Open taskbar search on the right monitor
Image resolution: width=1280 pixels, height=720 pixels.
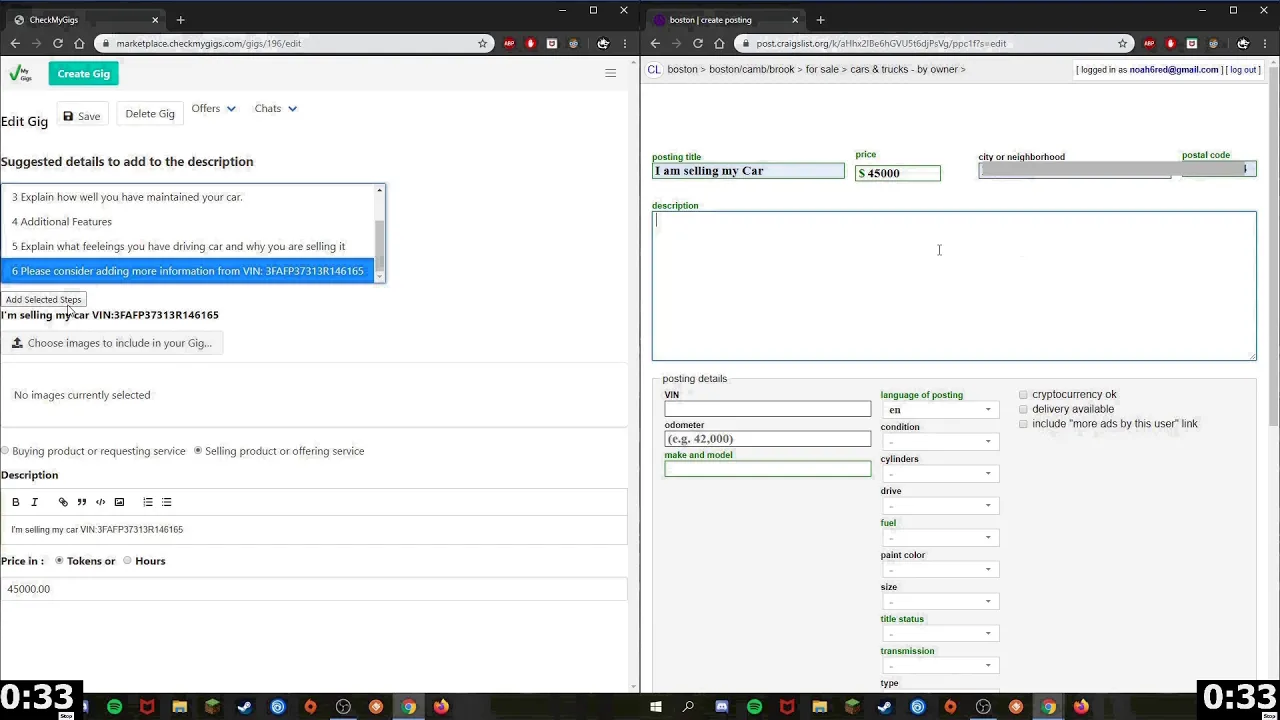pos(688,707)
